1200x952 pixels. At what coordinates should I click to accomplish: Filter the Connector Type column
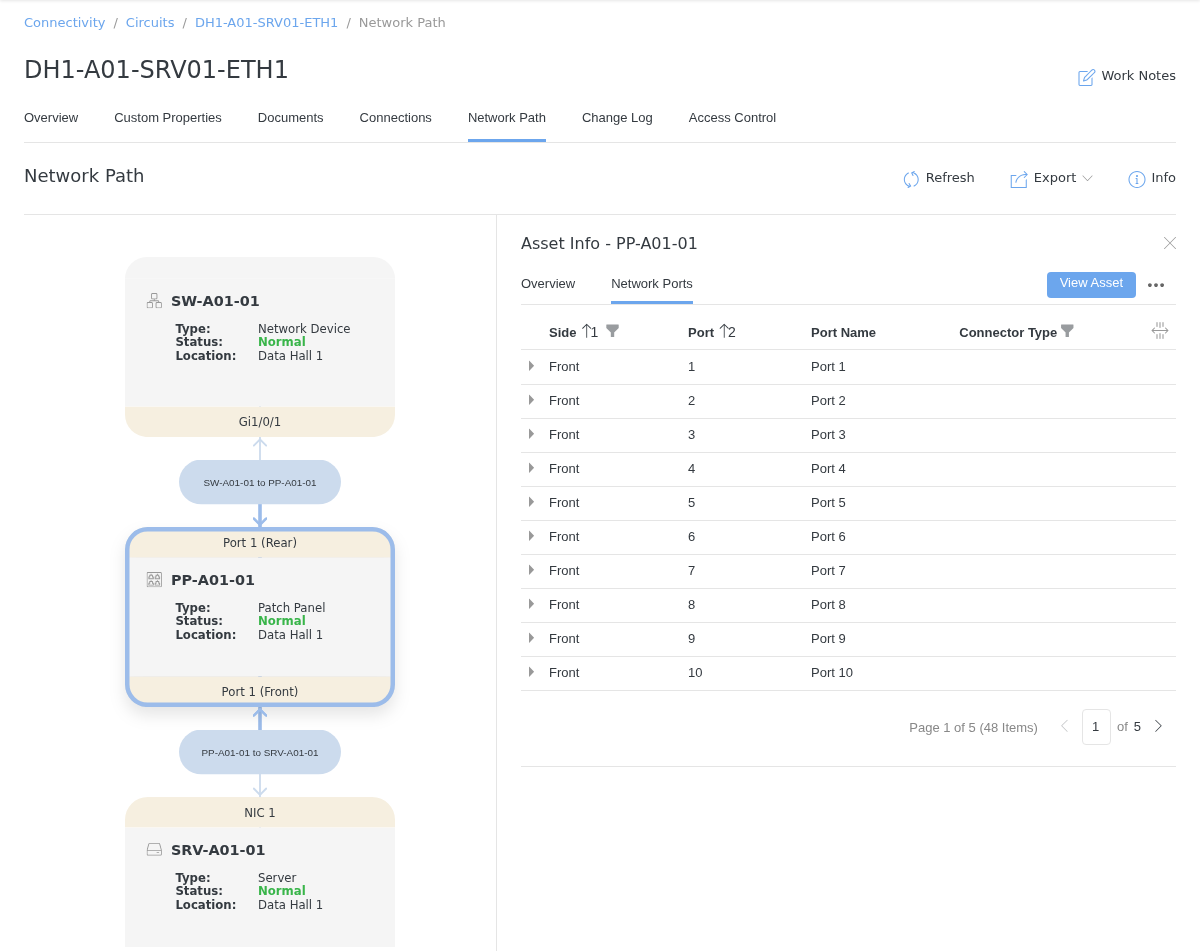(1067, 331)
